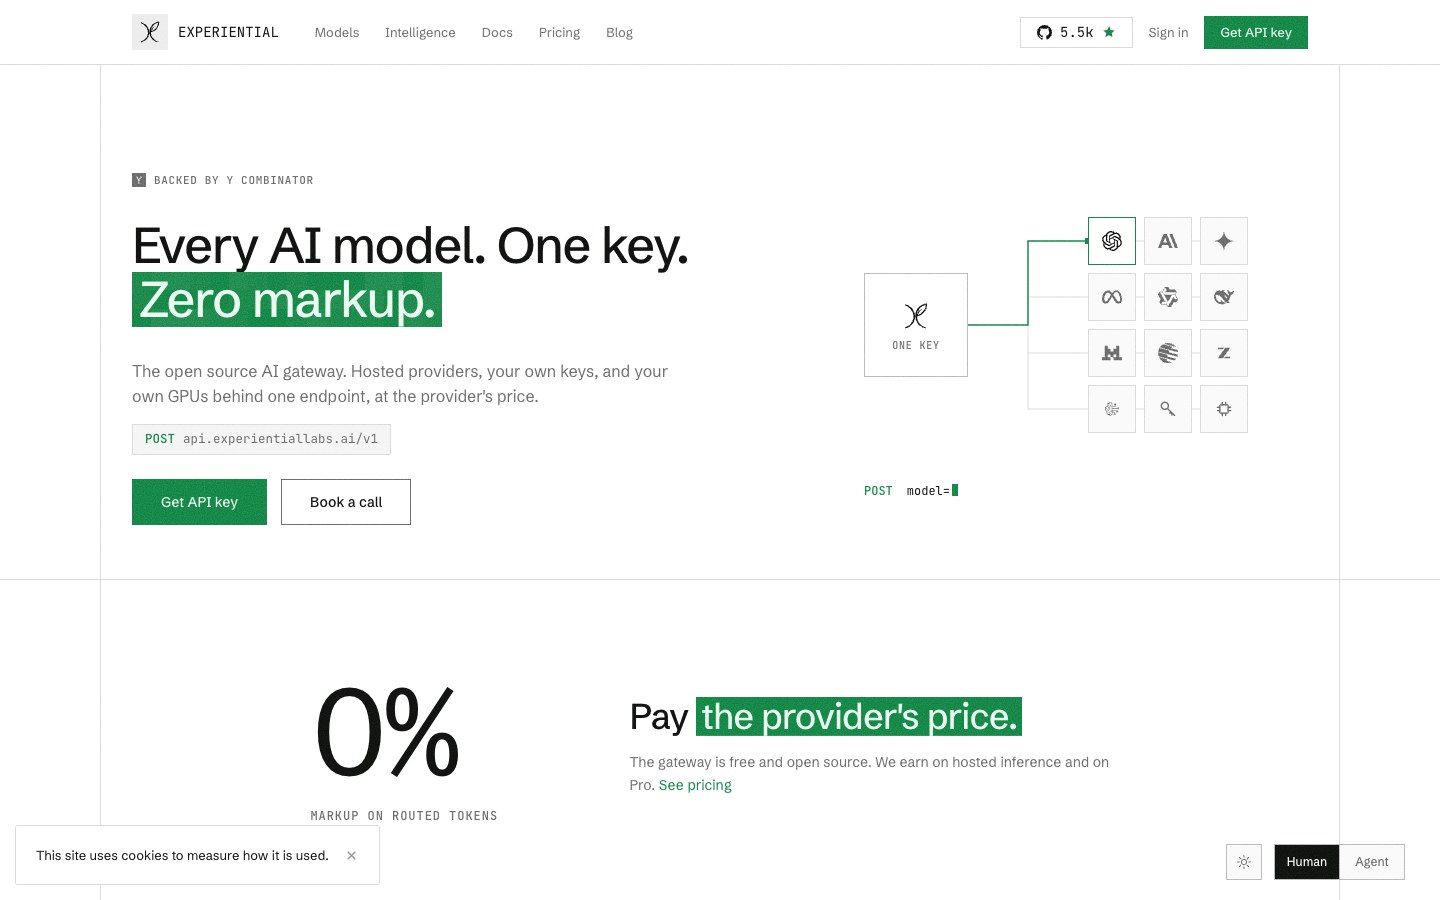Select the OpenAI provider tile
This screenshot has height=900, width=1440.
(1112, 241)
